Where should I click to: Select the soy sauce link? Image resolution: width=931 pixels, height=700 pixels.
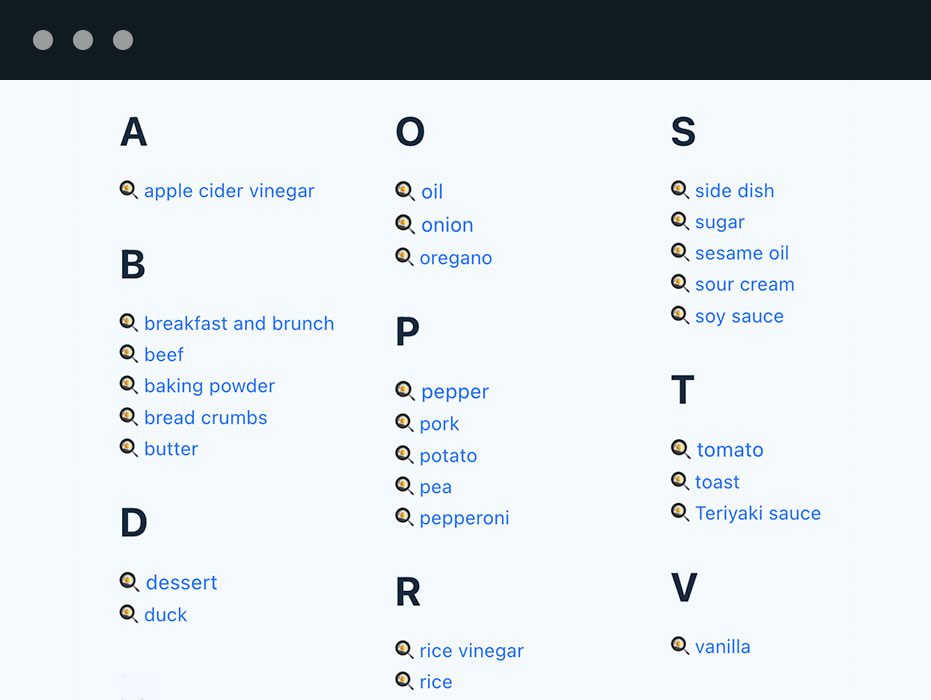pyautogui.click(x=739, y=316)
